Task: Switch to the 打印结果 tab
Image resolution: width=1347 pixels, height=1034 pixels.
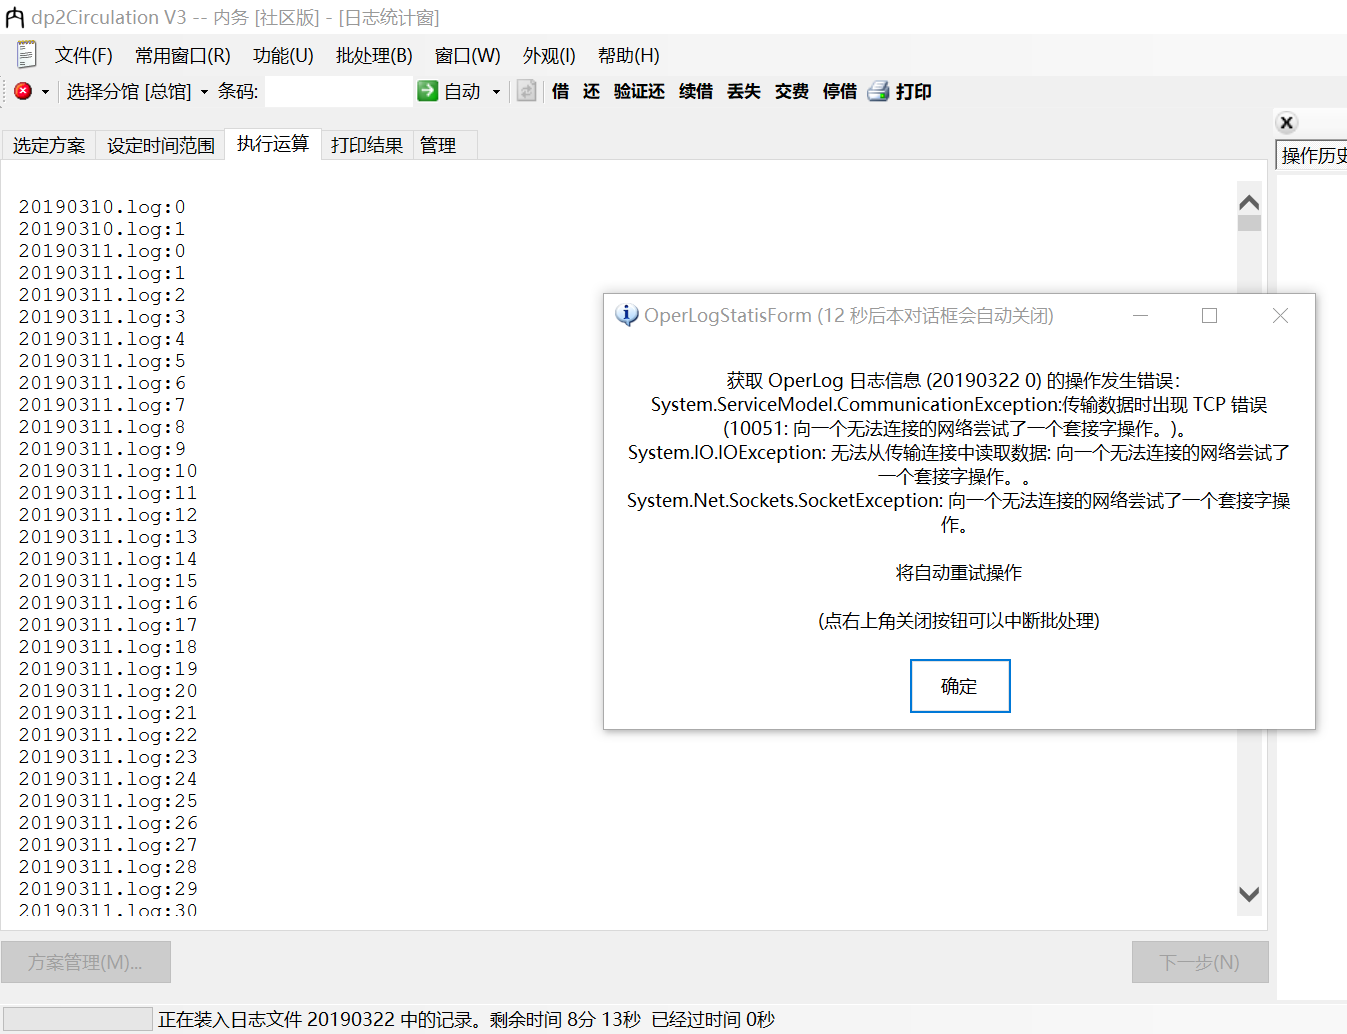Action: click(366, 144)
